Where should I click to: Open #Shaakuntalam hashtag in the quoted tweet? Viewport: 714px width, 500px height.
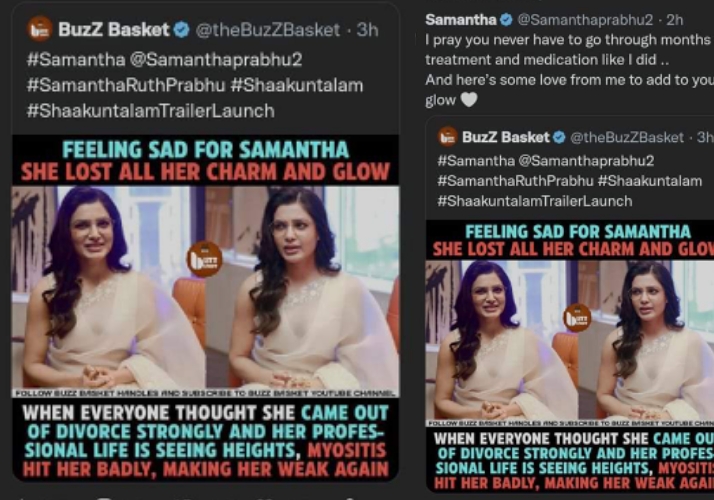click(647, 180)
